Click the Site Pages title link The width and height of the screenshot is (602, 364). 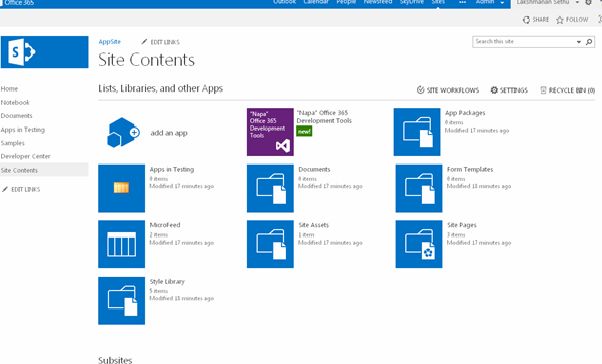tap(461, 225)
